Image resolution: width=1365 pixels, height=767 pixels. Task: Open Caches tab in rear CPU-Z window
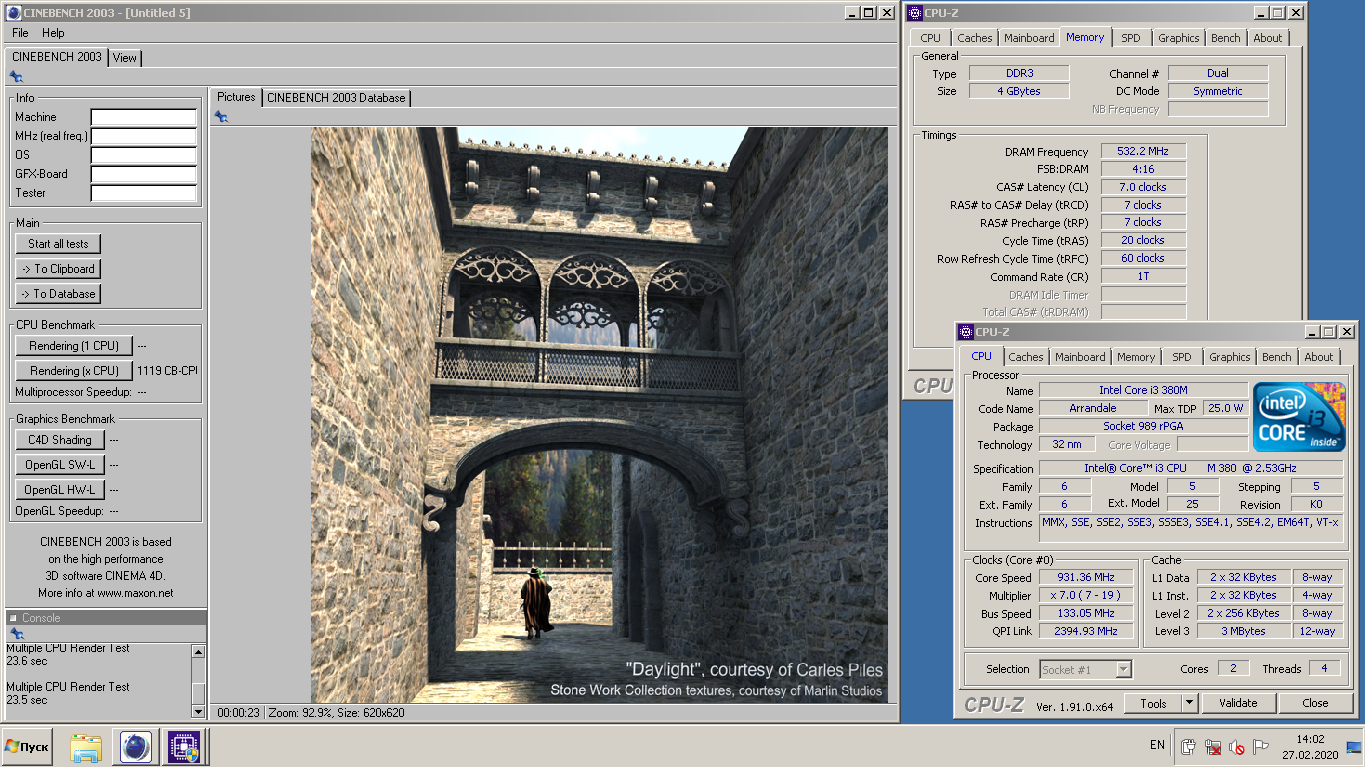tap(975, 38)
